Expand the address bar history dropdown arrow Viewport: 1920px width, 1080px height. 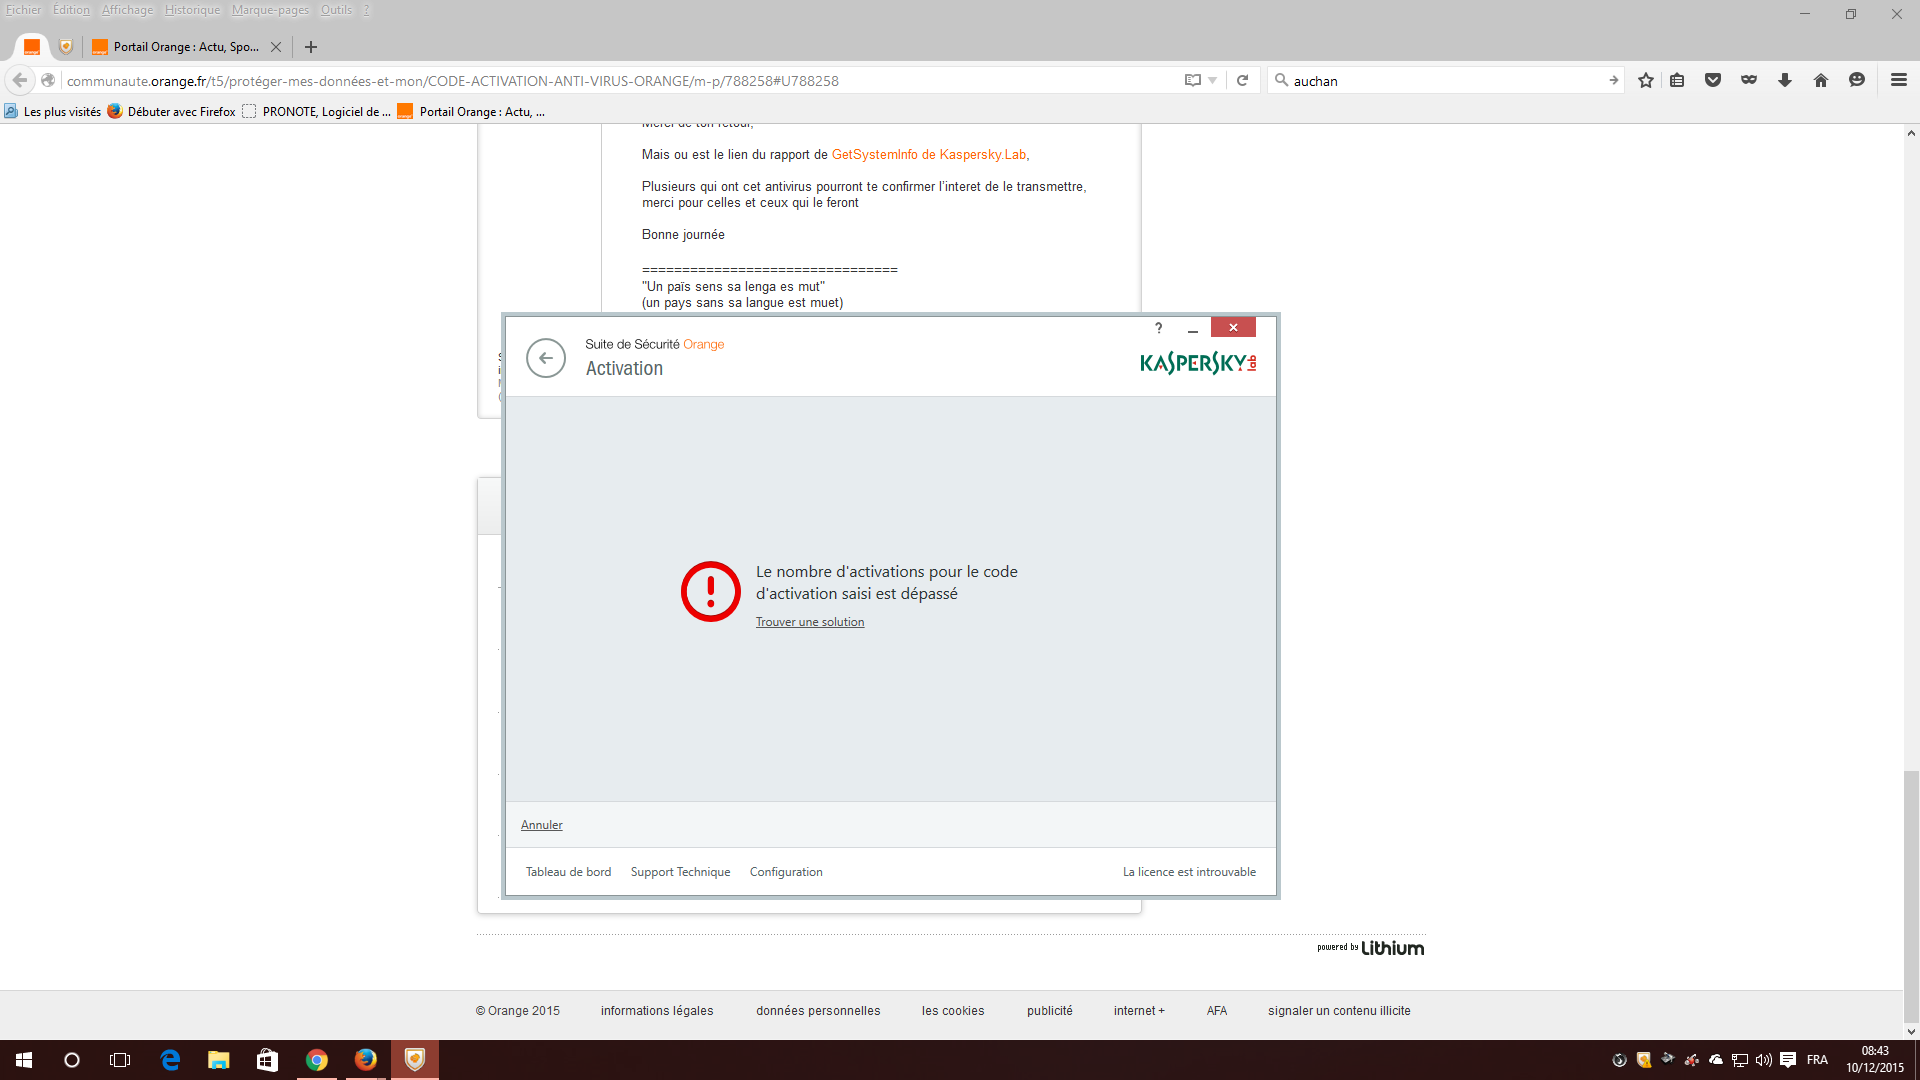pos(1213,81)
